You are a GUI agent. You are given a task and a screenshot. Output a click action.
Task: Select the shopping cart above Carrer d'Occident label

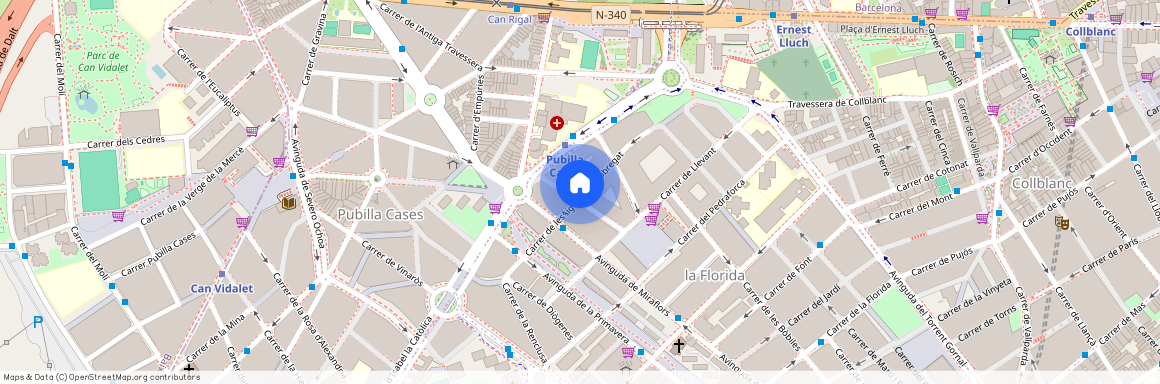(x=1070, y=121)
